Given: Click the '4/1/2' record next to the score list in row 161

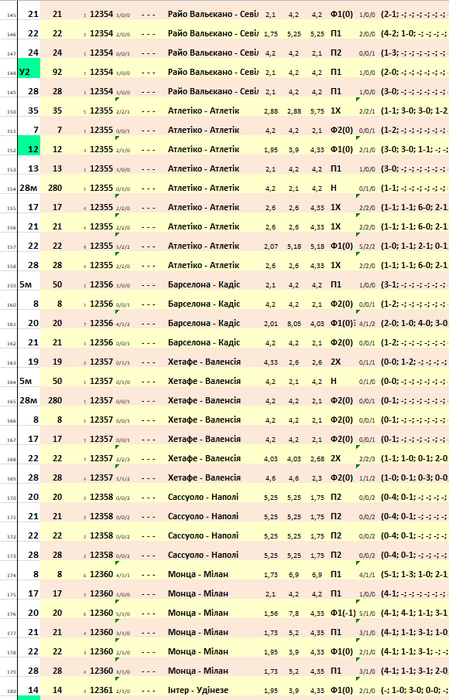Looking at the screenshot, I should pyautogui.click(x=367, y=324).
